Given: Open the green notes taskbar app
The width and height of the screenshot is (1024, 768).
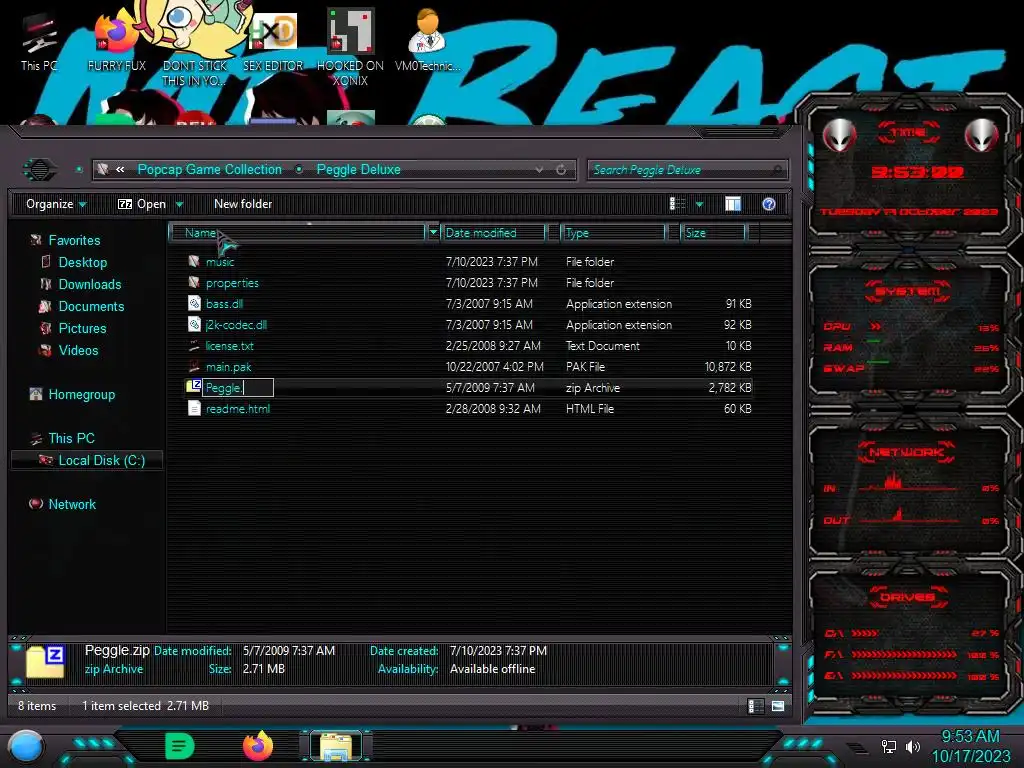Looking at the screenshot, I should (x=179, y=746).
